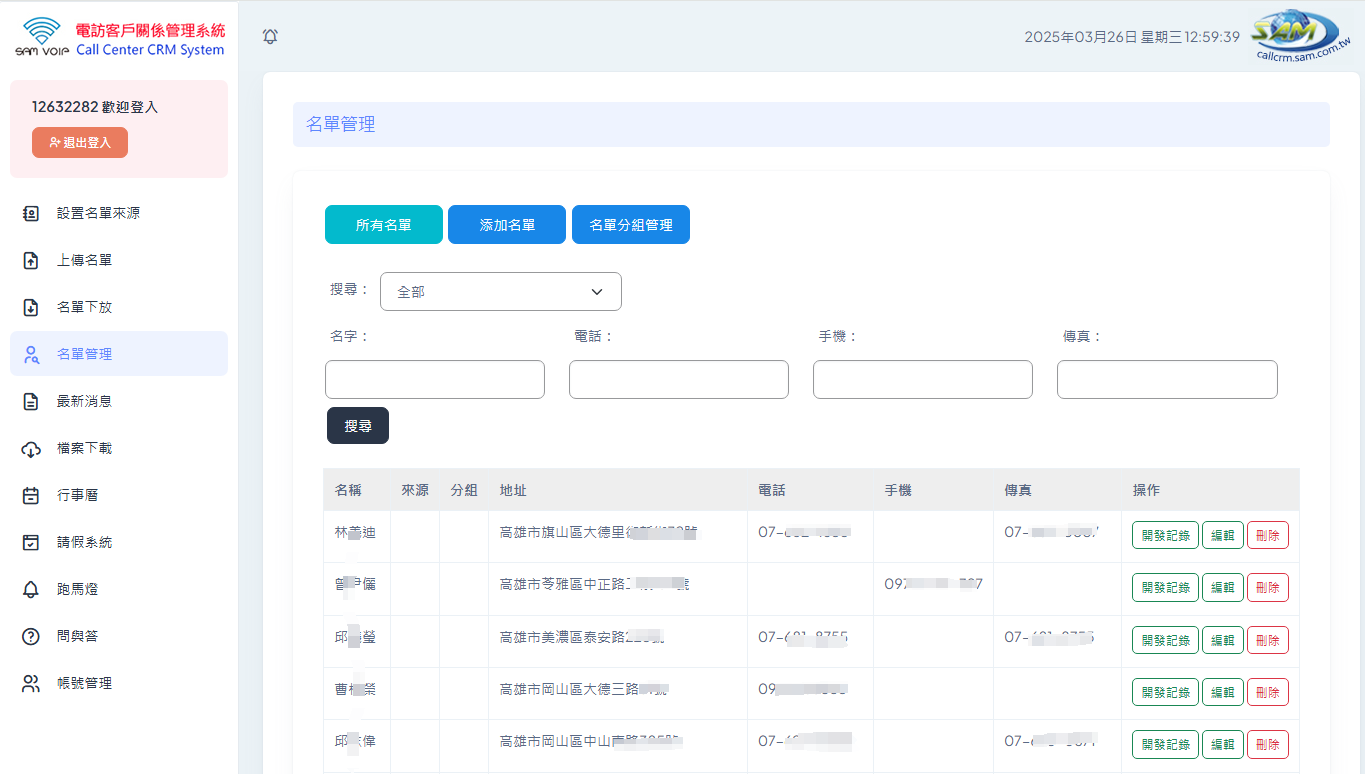Open the 上傳名單 upload list icon
The height and width of the screenshot is (774, 1365).
(31, 260)
